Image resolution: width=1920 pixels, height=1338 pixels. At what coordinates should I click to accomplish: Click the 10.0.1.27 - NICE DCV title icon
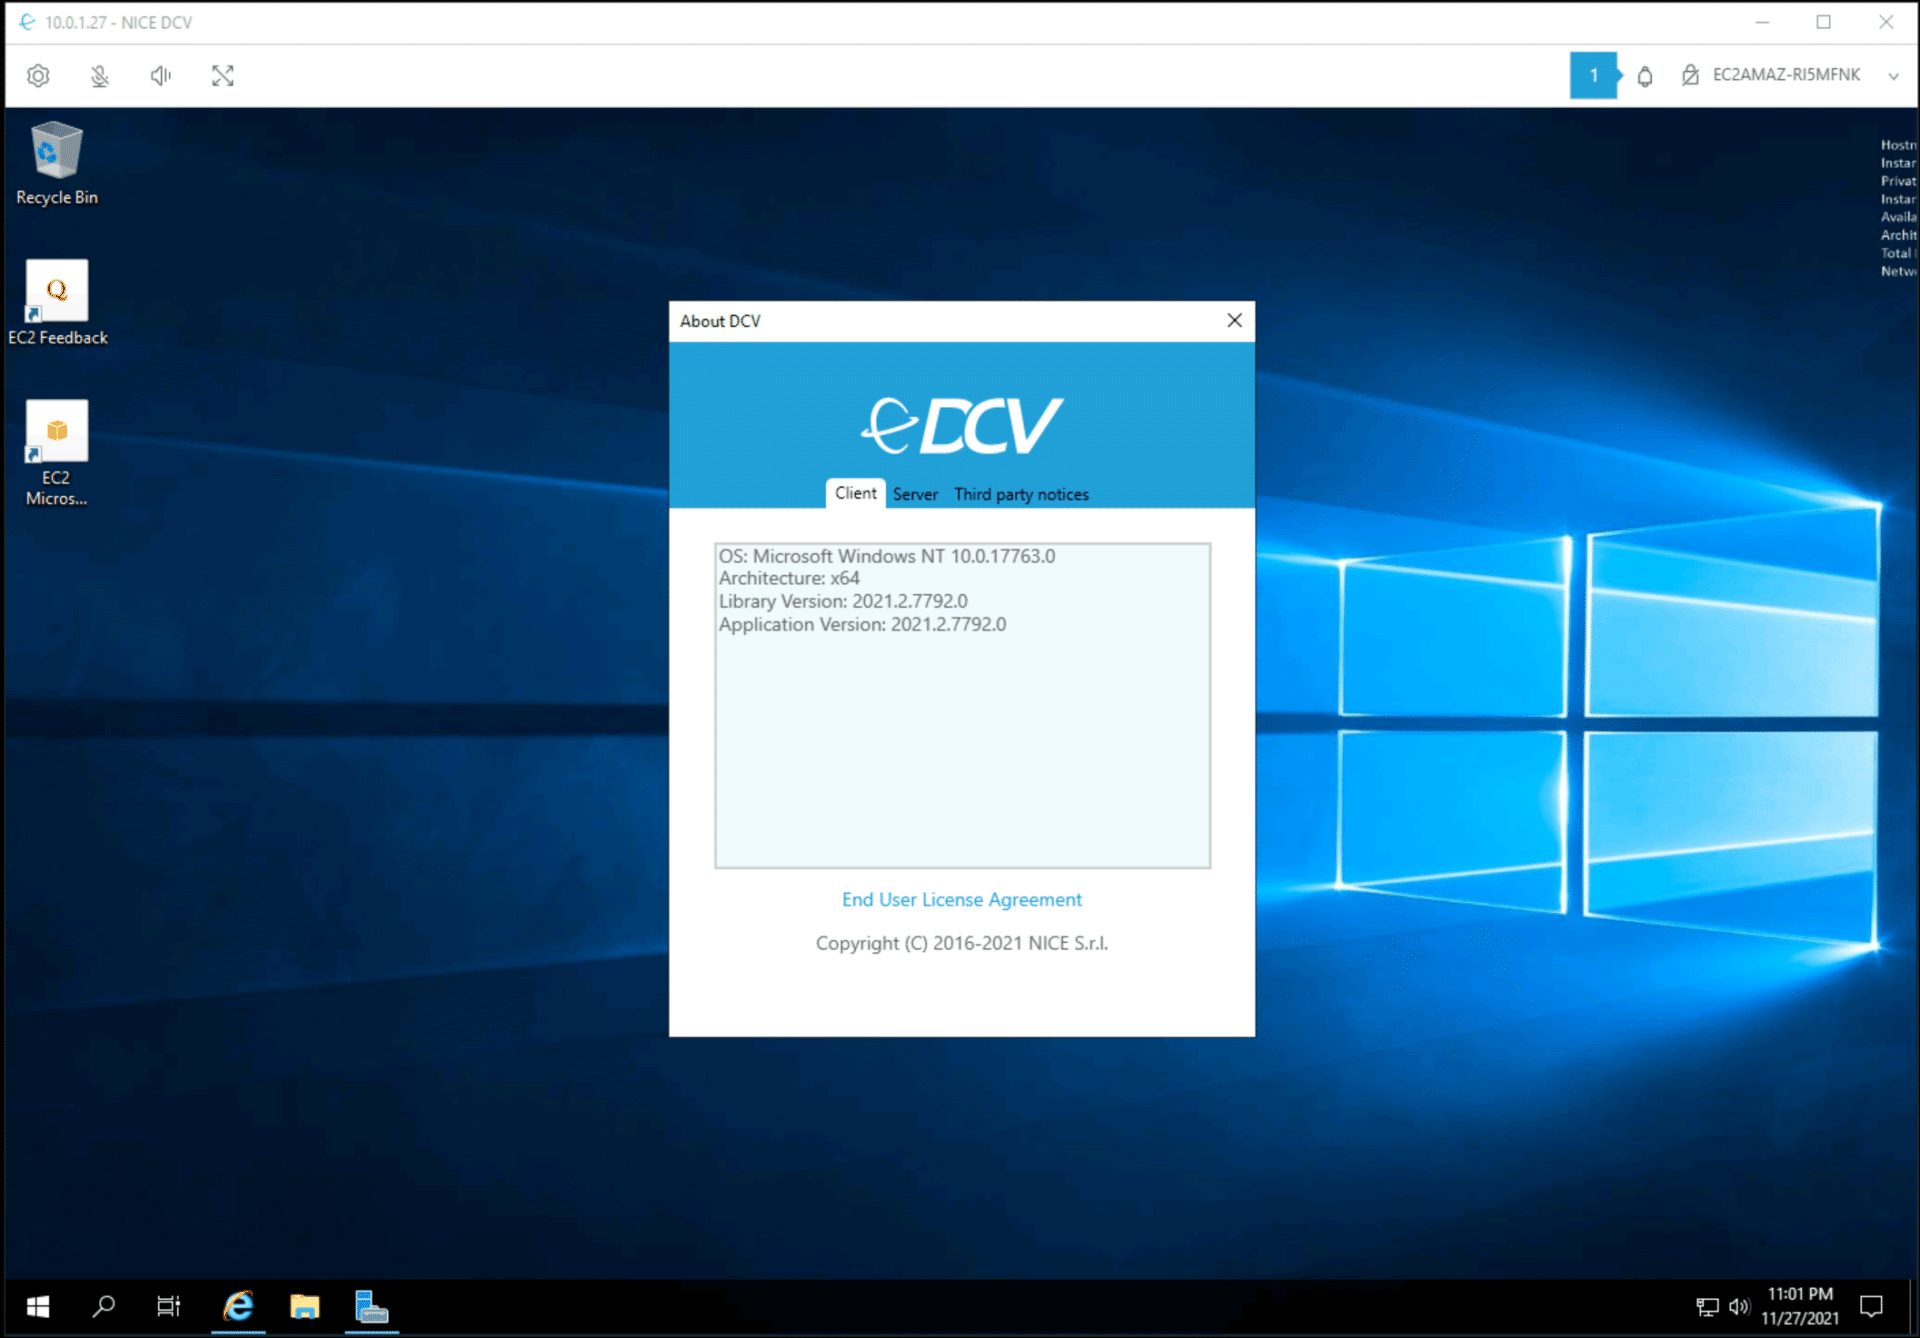(x=27, y=22)
